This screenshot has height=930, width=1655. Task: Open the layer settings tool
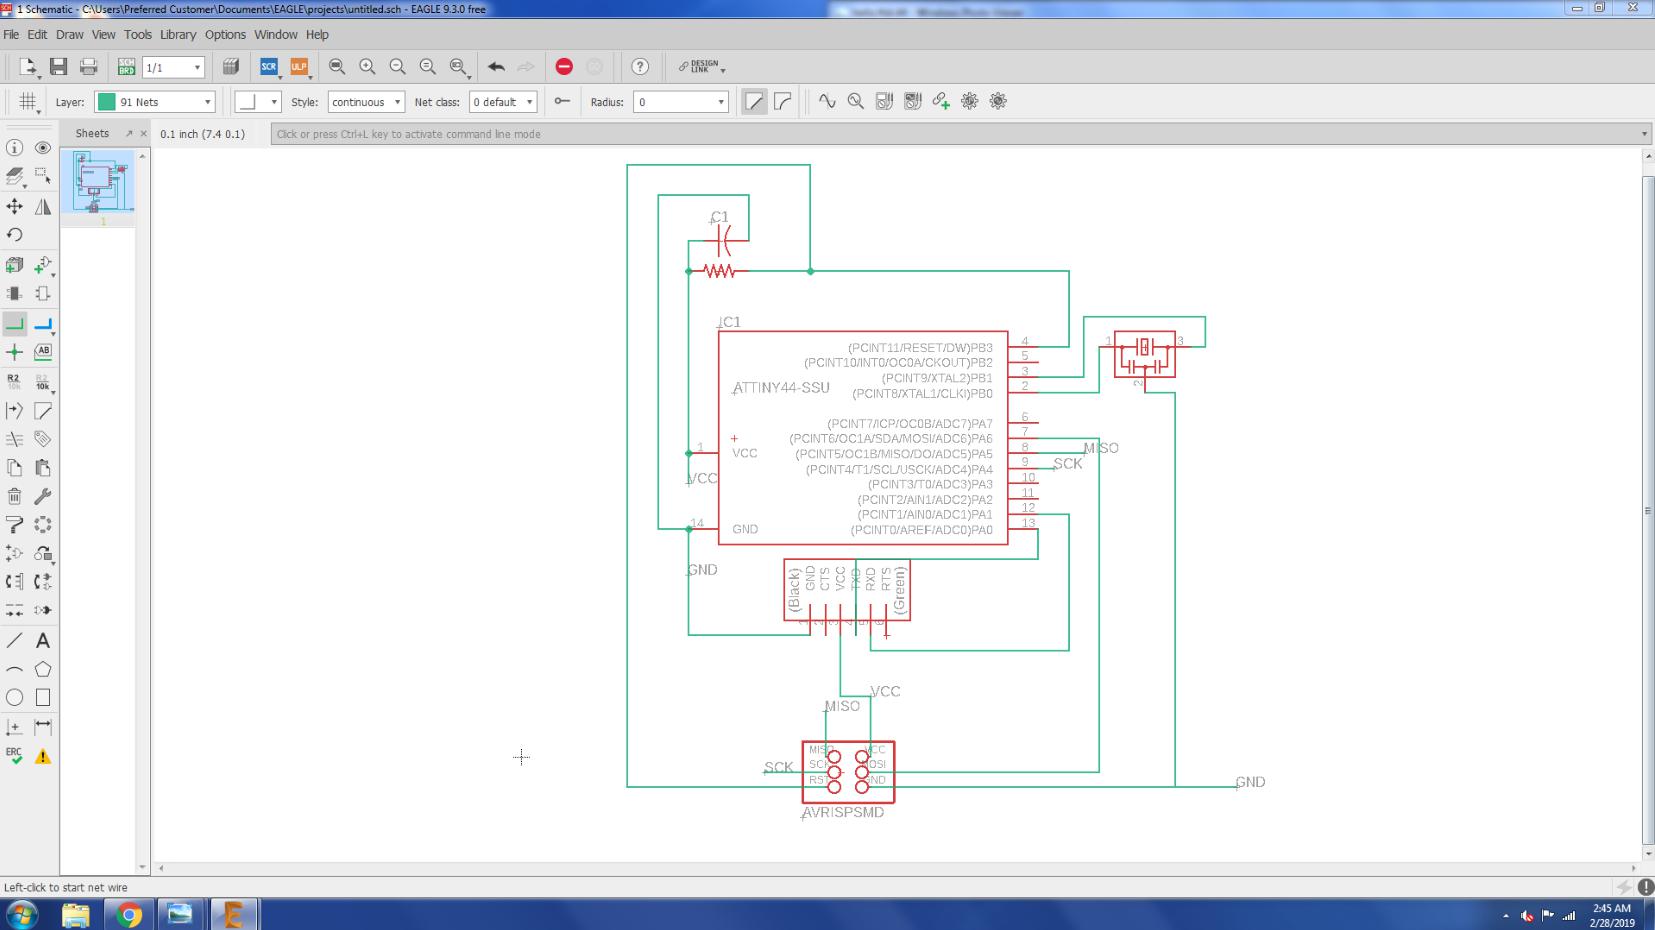14,177
